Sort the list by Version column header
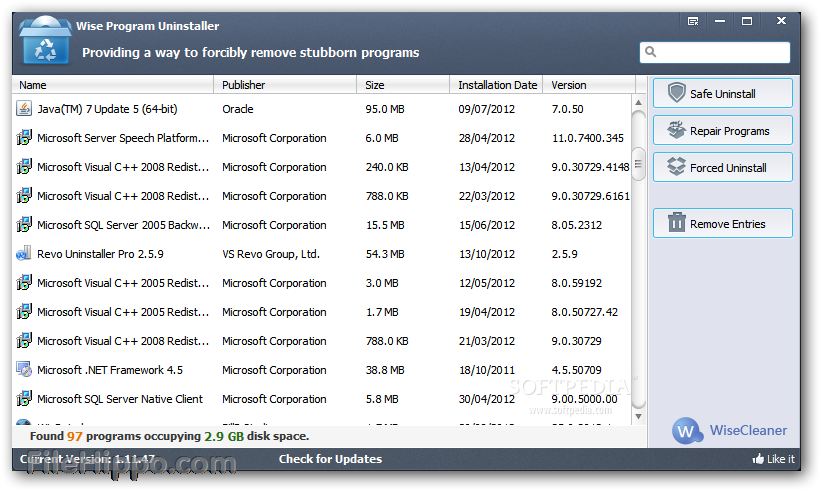Screen dimensions: 821x491 (589, 85)
